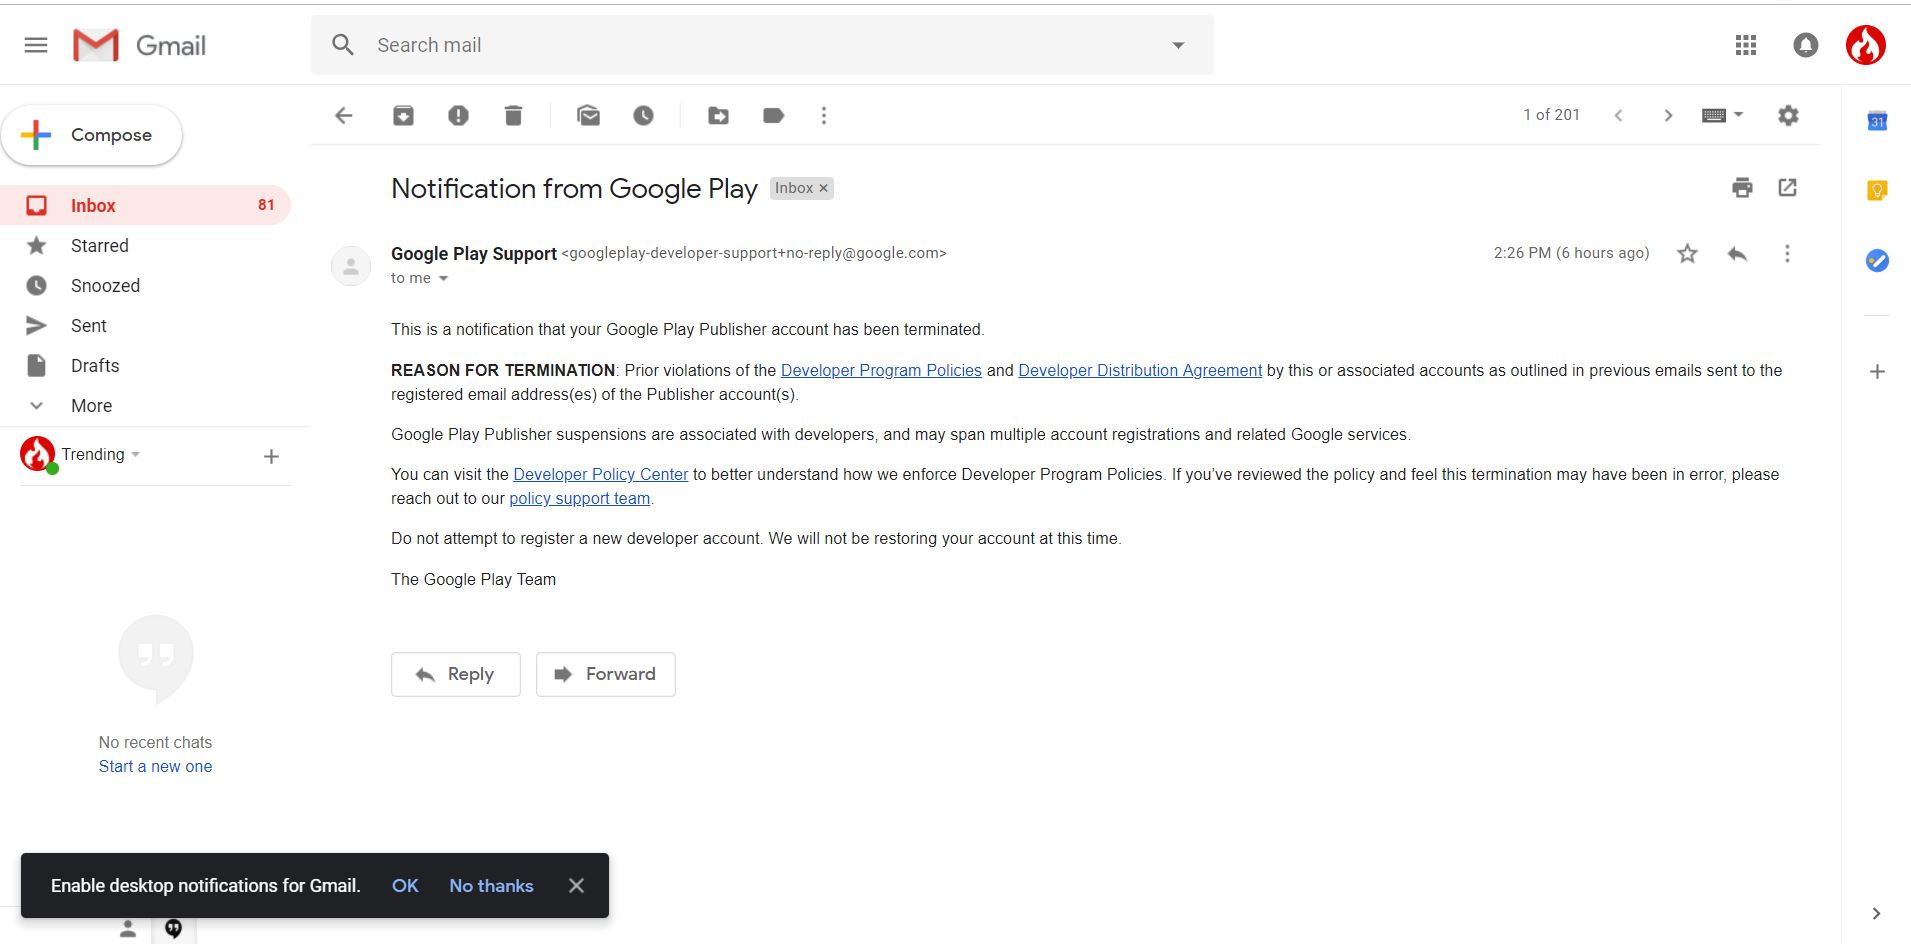This screenshot has height=944, width=1911.
Task: Click the search magnifier icon
Action: coord(343,45)
